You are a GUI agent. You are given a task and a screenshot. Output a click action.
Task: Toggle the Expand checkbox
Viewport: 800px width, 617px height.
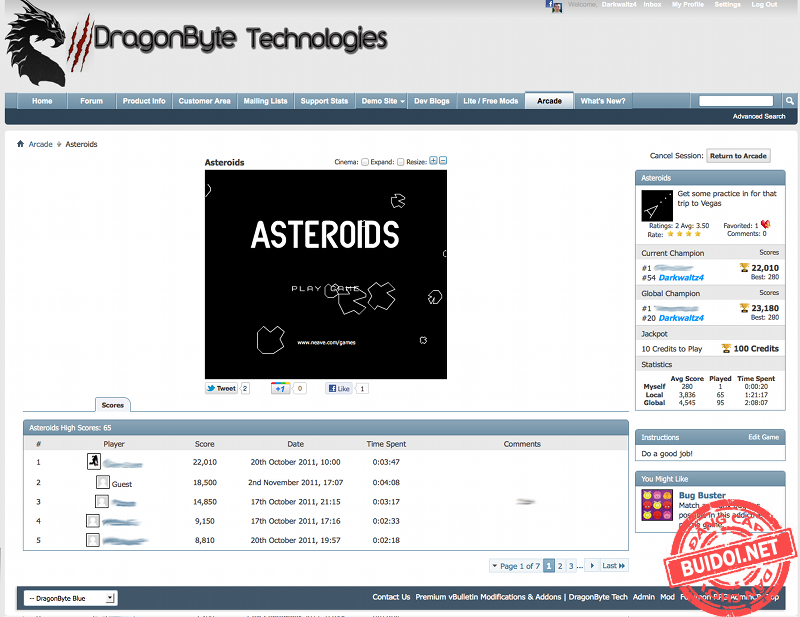[x=401, y=162]
